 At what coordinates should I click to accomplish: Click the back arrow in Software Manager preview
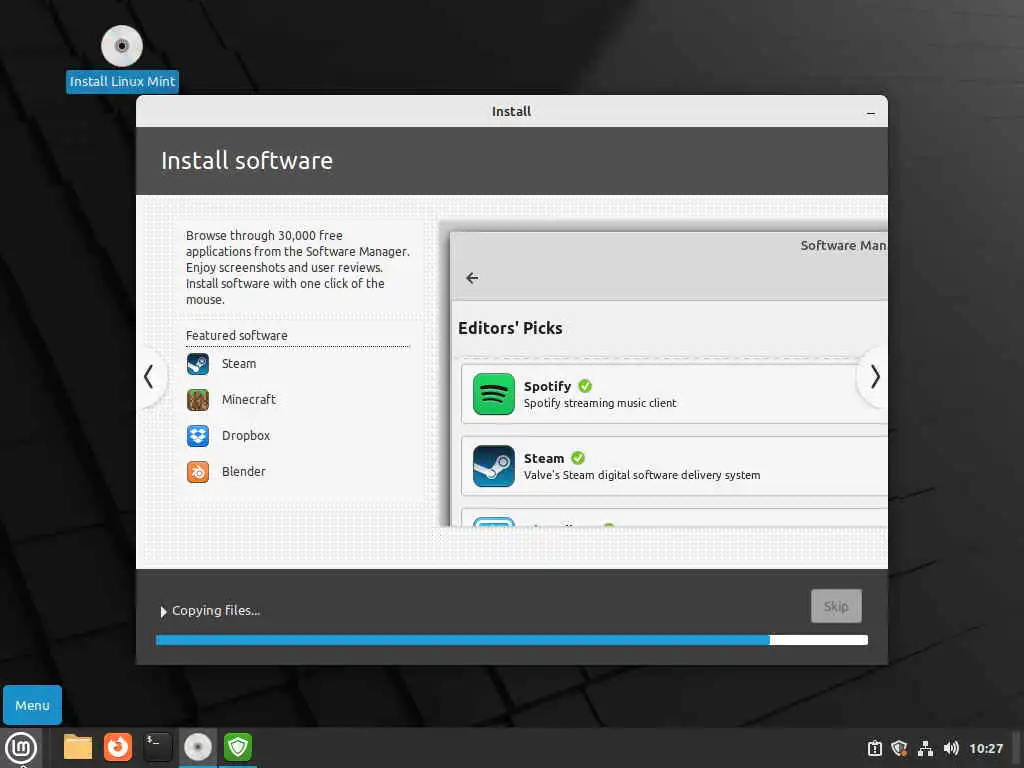point(472,278)
